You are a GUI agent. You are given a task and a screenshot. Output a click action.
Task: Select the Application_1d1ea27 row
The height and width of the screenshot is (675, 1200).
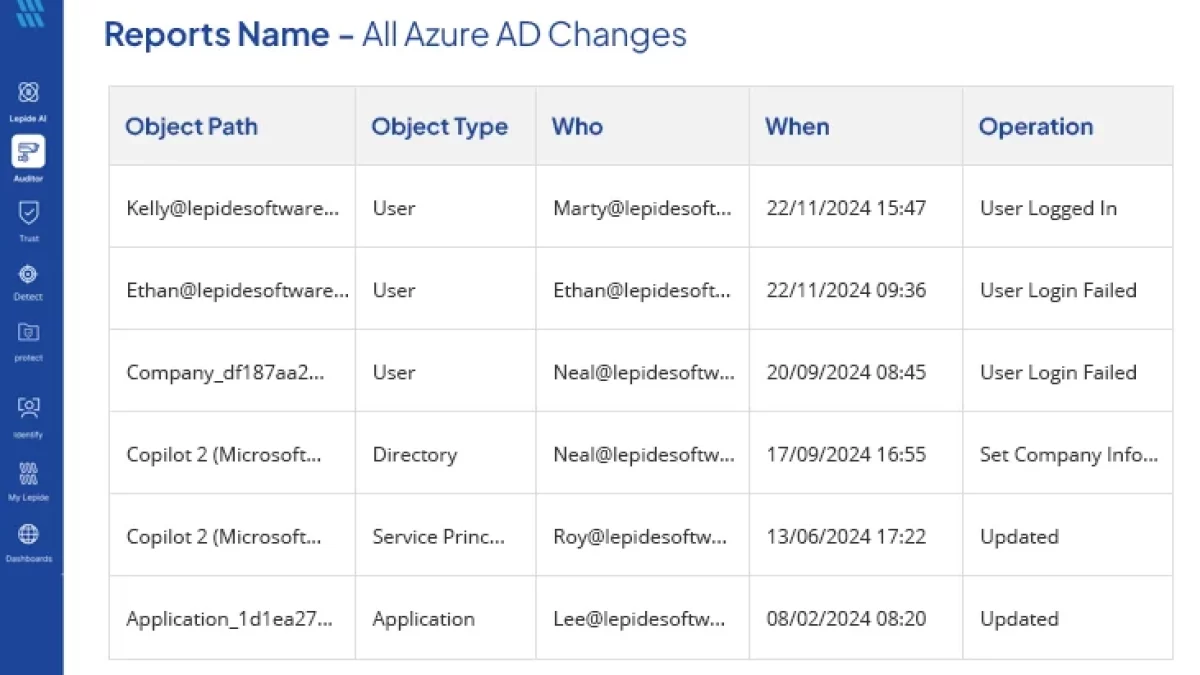[x=640, y=618]
